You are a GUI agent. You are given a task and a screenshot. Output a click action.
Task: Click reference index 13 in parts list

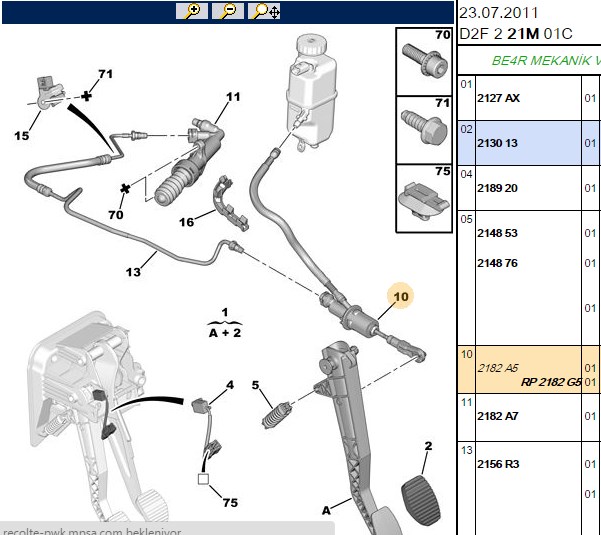[466, 450]
